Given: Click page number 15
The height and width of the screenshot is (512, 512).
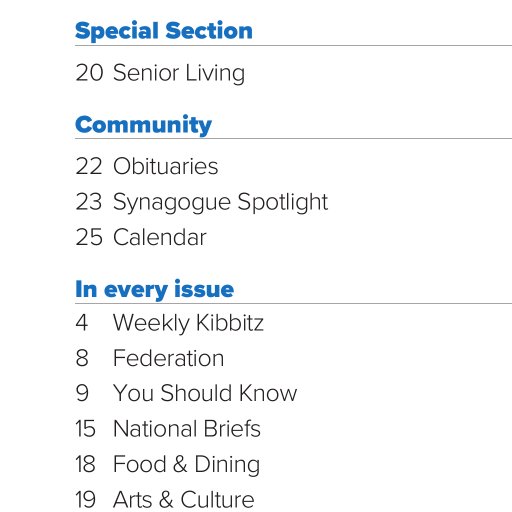Looking at the screenshot, I should click(x=86, y=428).
